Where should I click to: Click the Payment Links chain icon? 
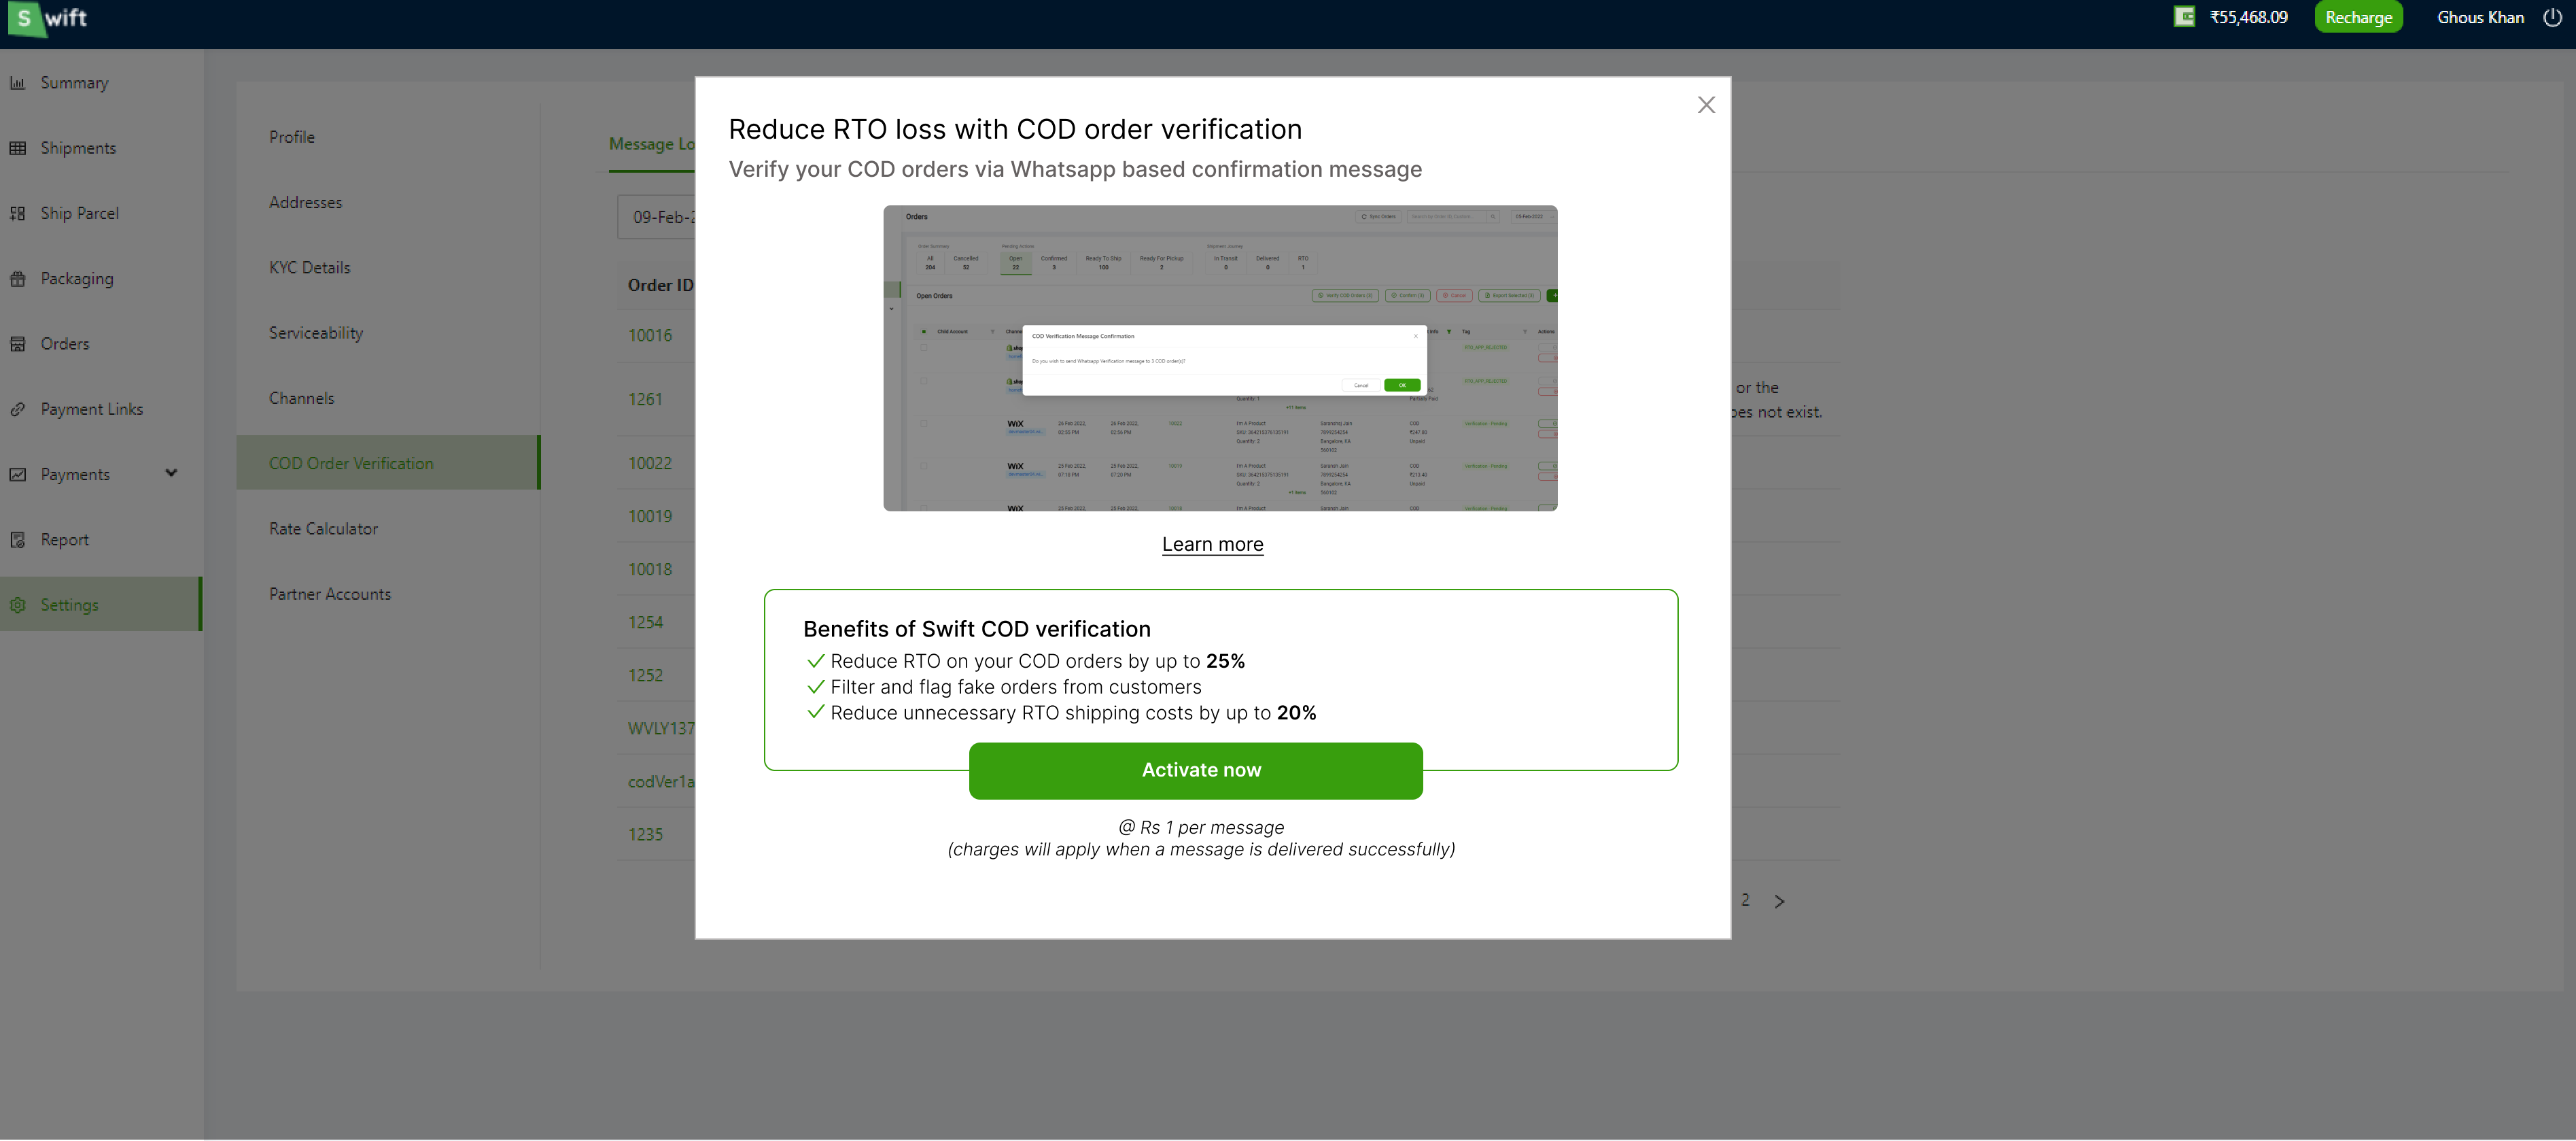pyautogui.click(x=17, y=409)
